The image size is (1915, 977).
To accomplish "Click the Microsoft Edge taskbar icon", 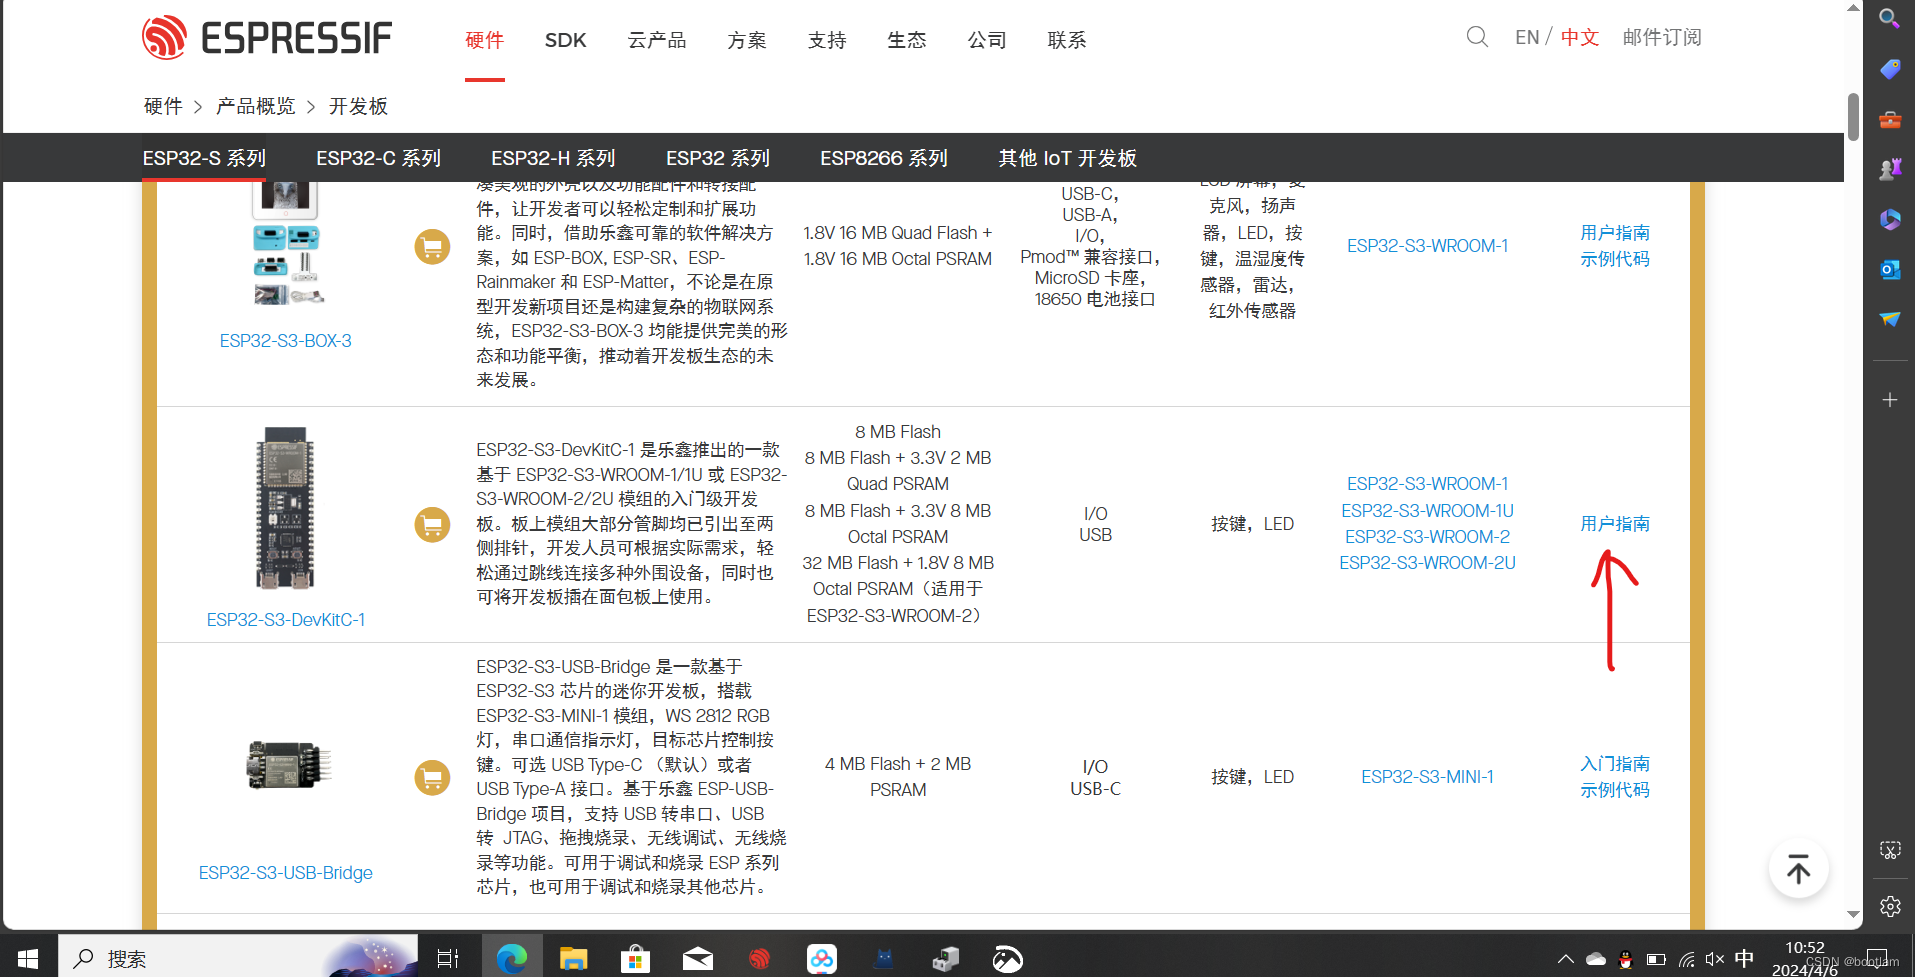I will 512,959.
